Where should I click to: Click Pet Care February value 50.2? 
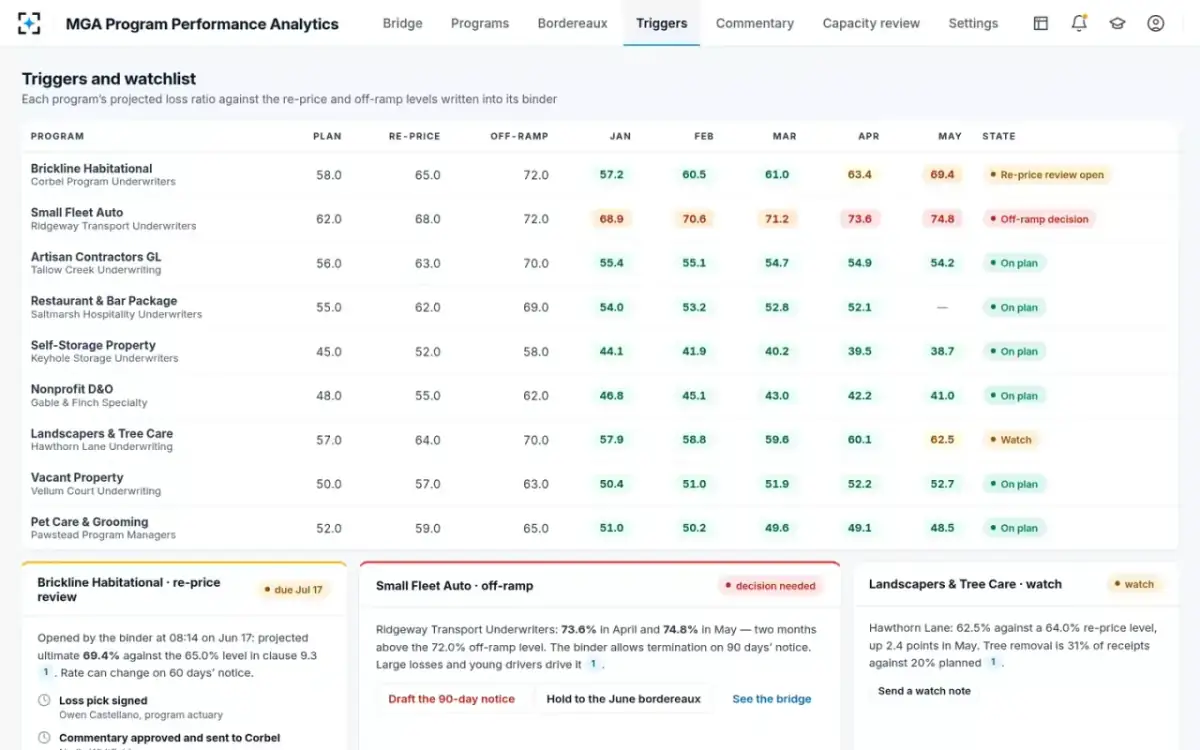[x=694, y=528]
